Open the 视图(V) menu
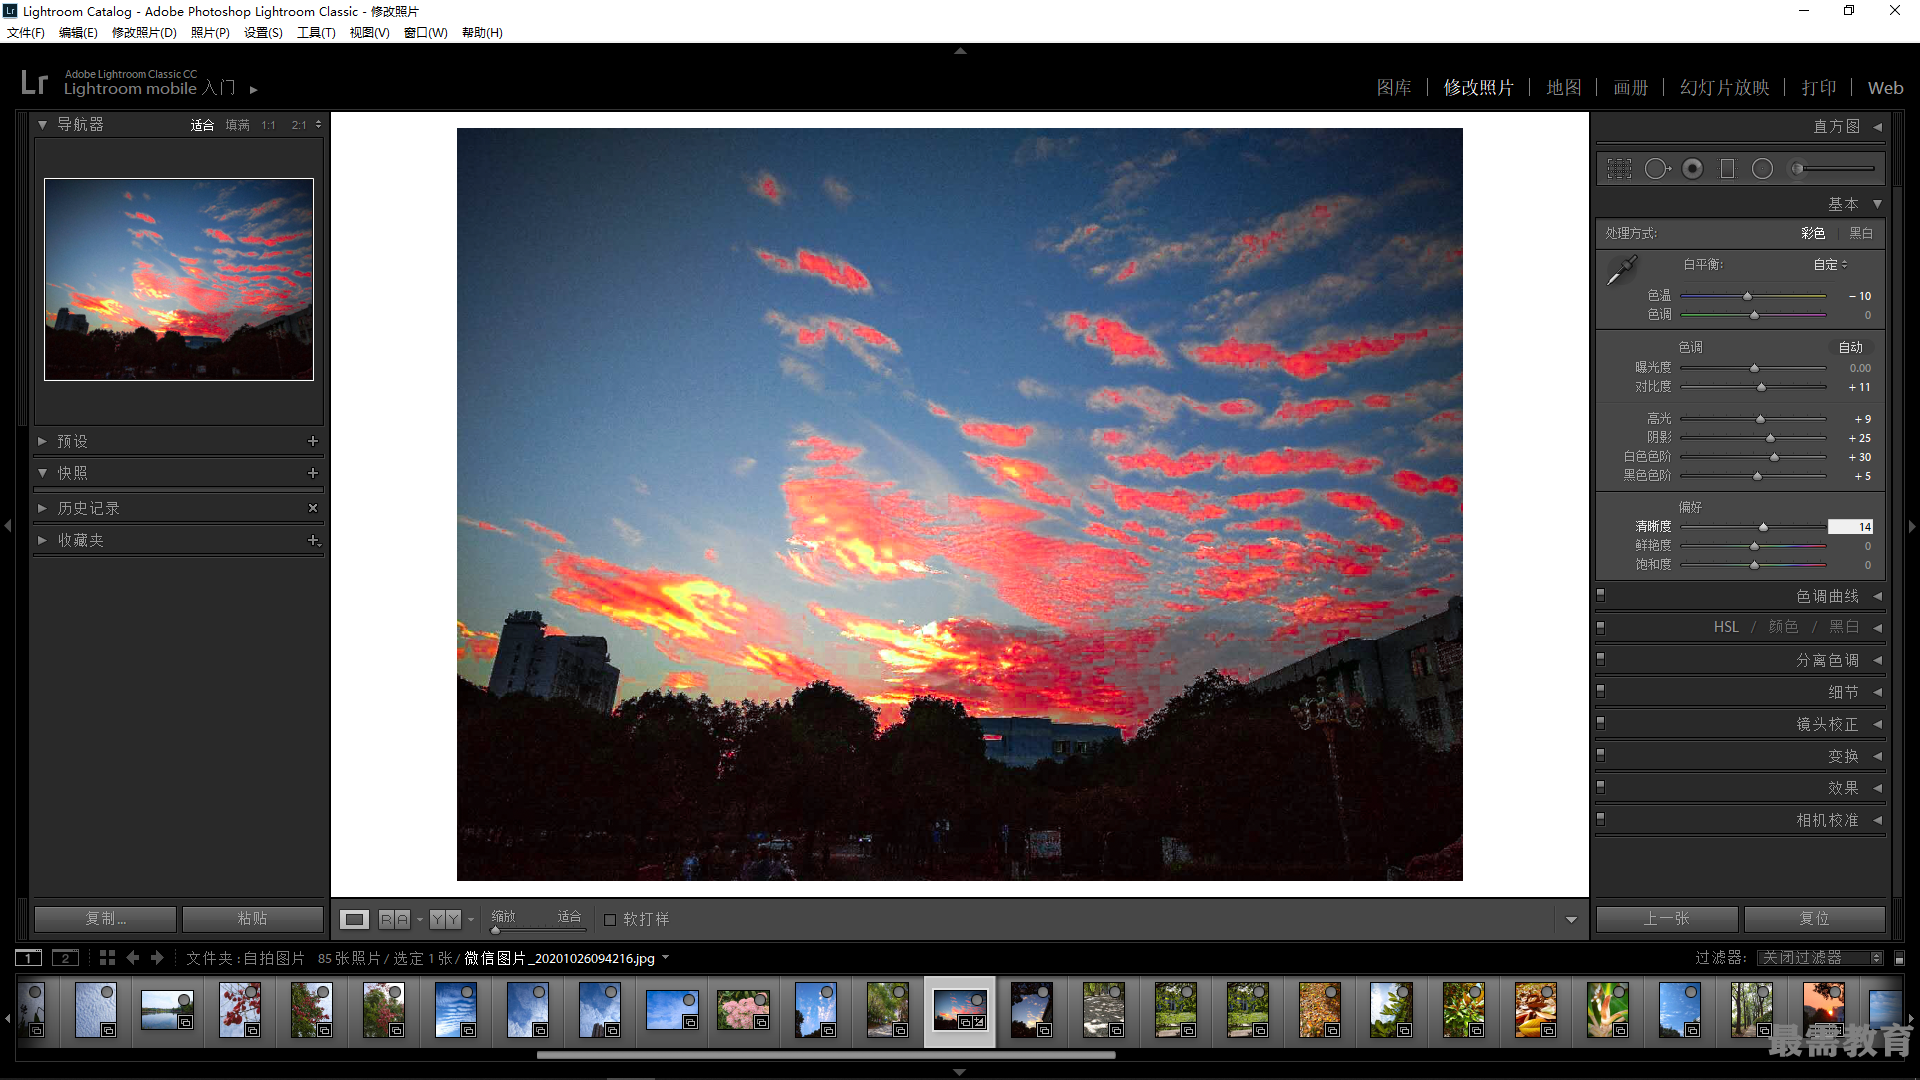 pos(369,33)
